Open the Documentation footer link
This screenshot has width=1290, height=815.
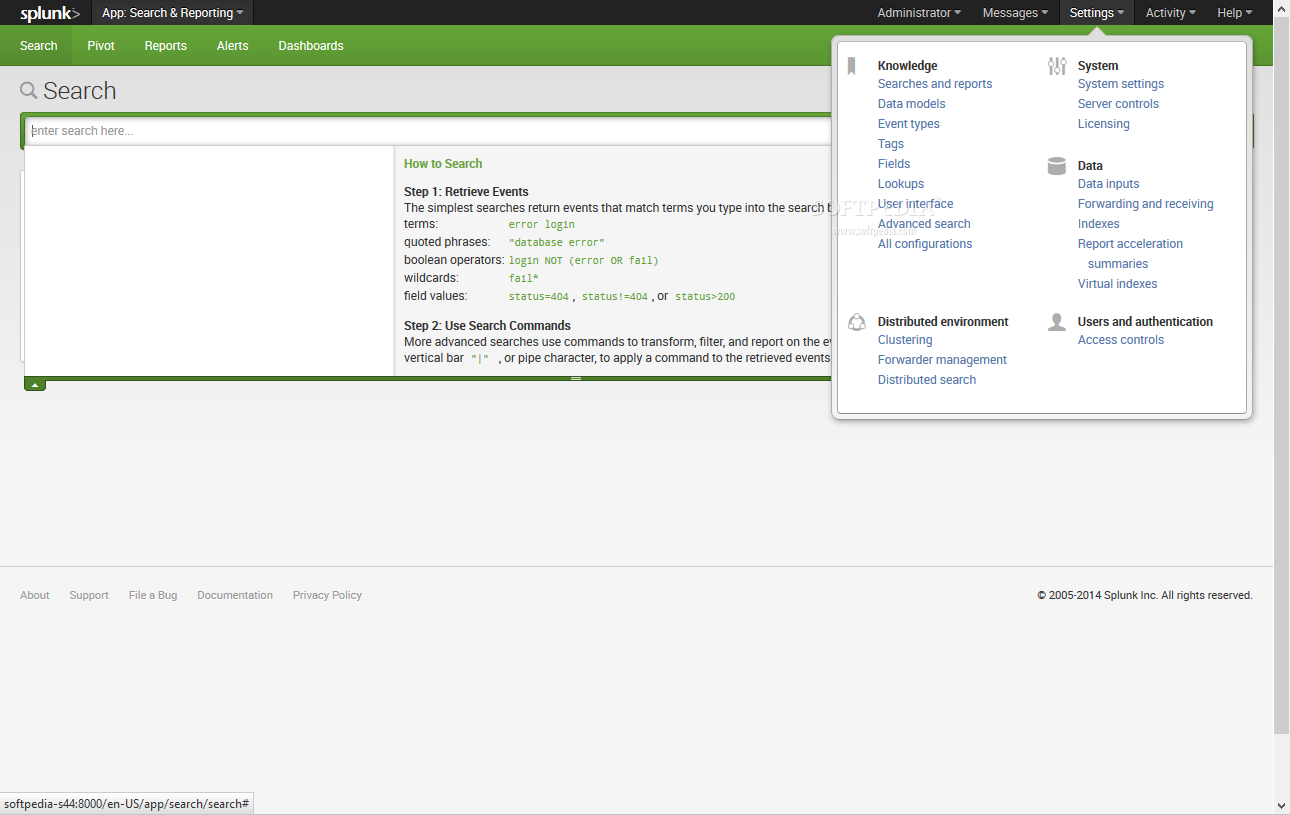(x=235, y=595)
